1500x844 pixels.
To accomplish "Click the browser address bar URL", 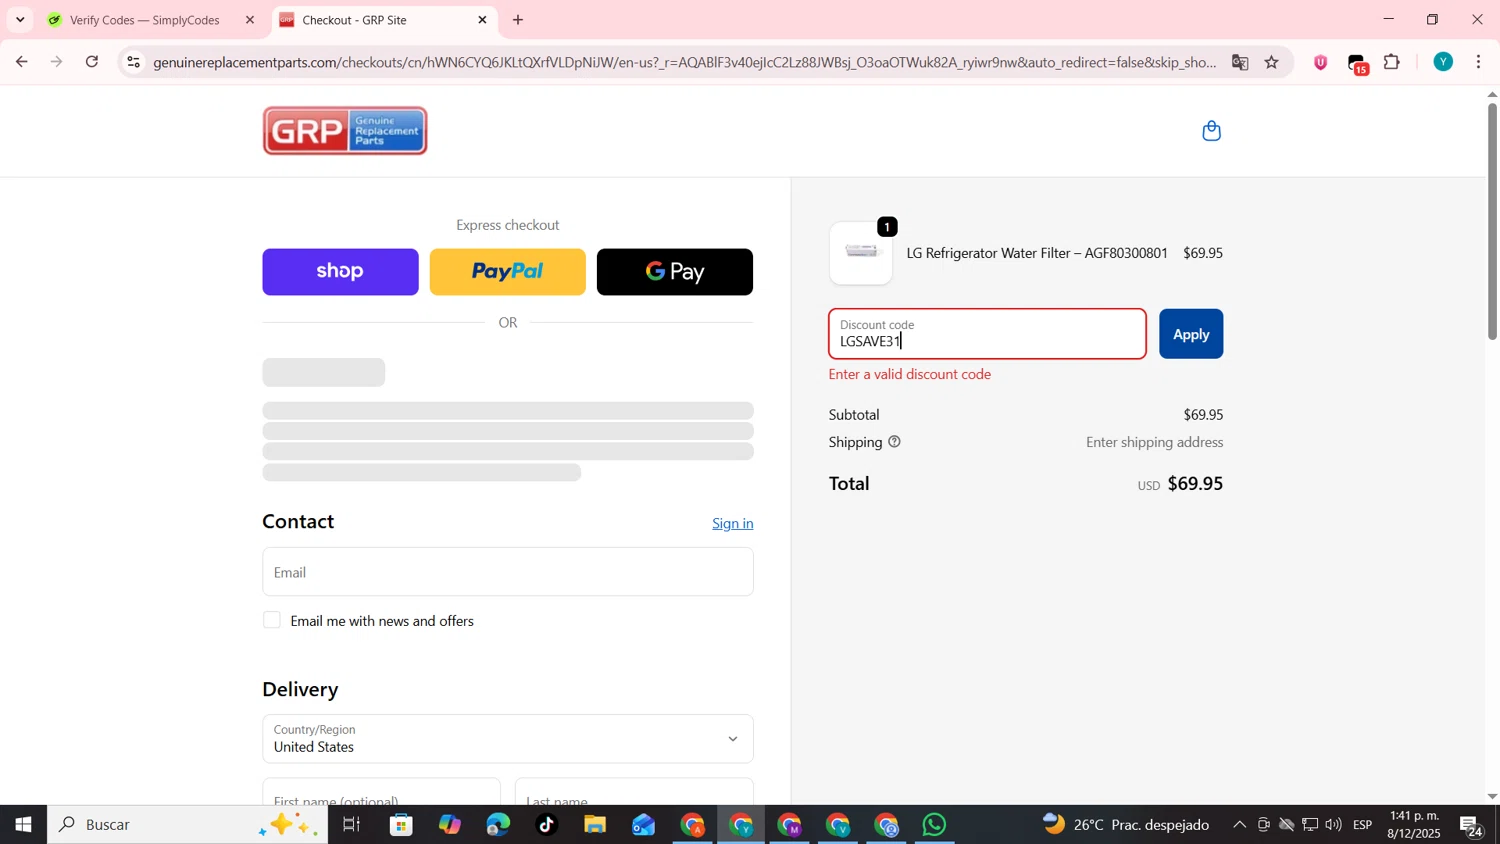I will [684, 62].
